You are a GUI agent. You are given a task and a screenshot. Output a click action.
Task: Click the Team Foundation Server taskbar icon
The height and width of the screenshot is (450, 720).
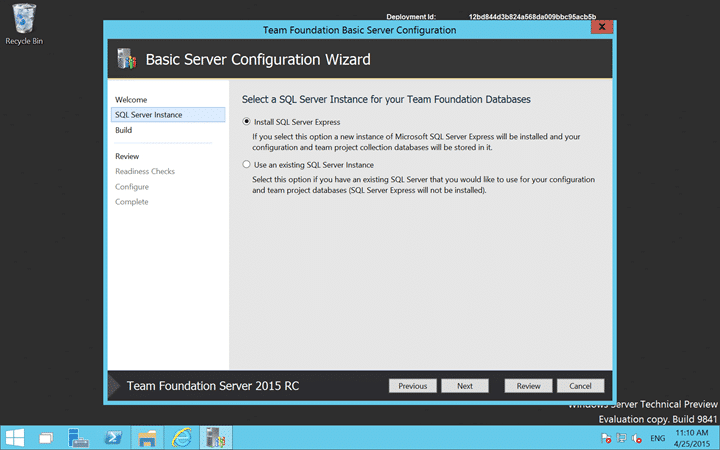pos(216,438)
